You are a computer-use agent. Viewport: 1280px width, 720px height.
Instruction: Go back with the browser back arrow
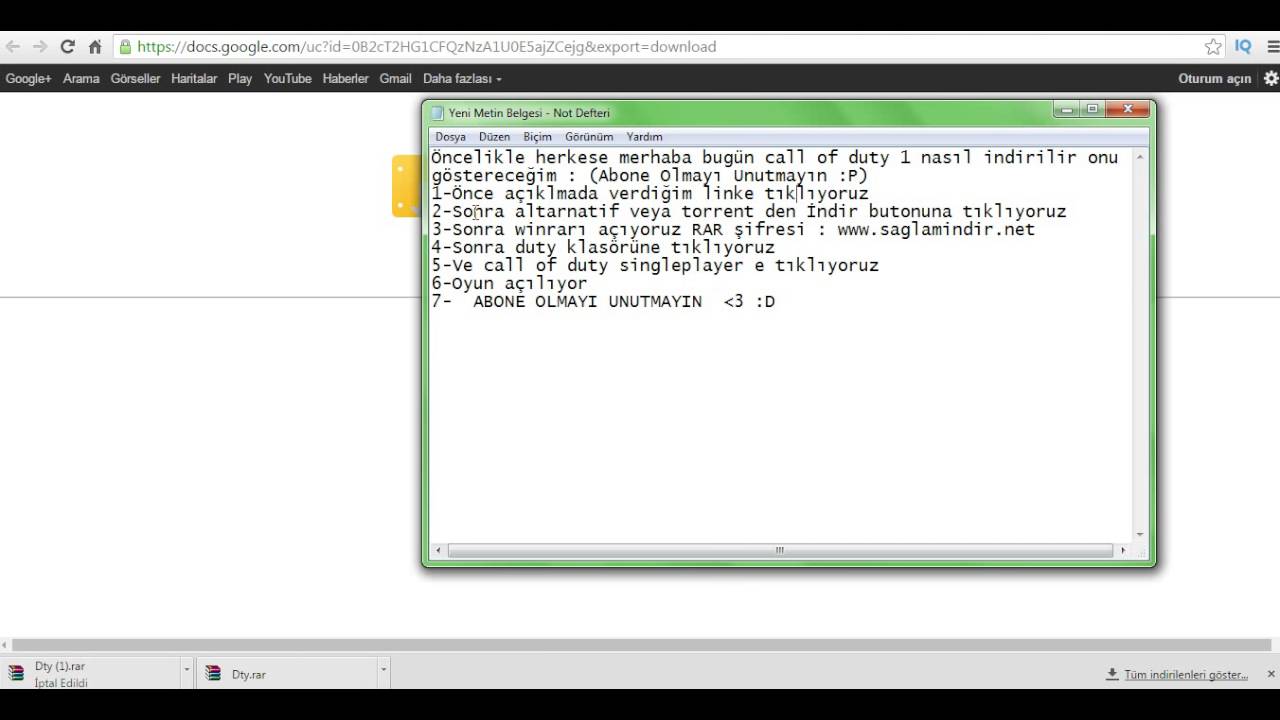[12, 46]
